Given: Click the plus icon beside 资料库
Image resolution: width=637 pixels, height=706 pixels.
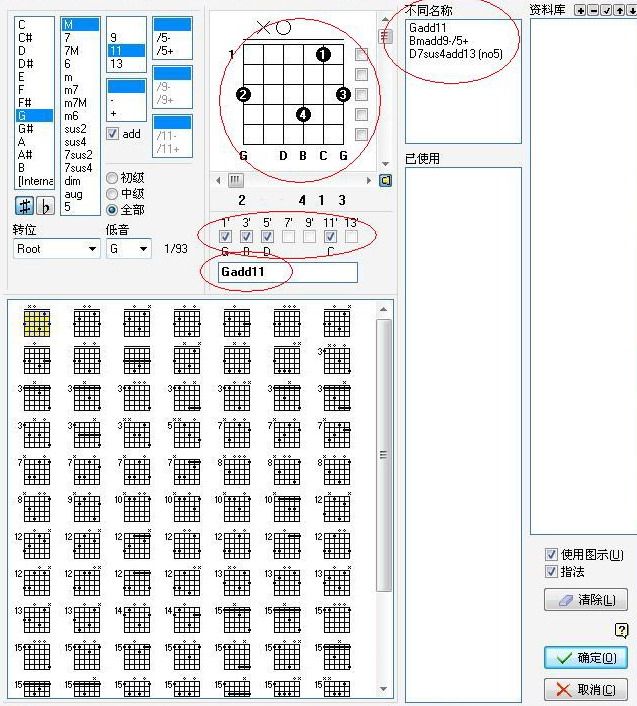Looking at the screenshot, I should pos(580,10).
